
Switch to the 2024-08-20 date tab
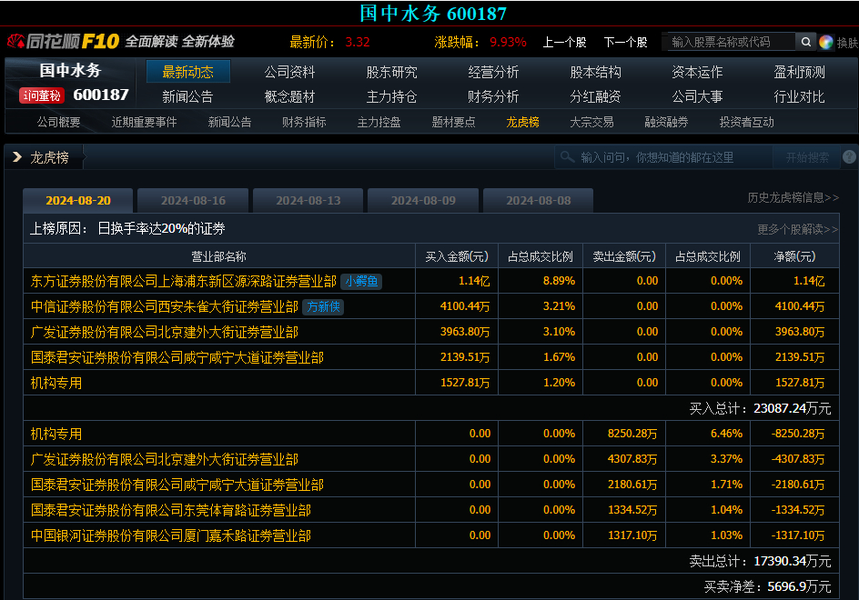pos(78,201)
